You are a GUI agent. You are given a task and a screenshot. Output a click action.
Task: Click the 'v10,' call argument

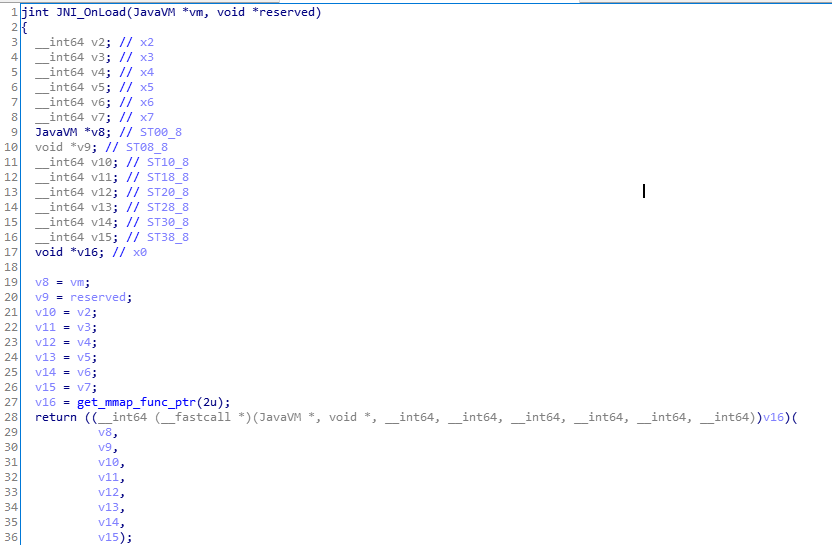click(111, 462)
